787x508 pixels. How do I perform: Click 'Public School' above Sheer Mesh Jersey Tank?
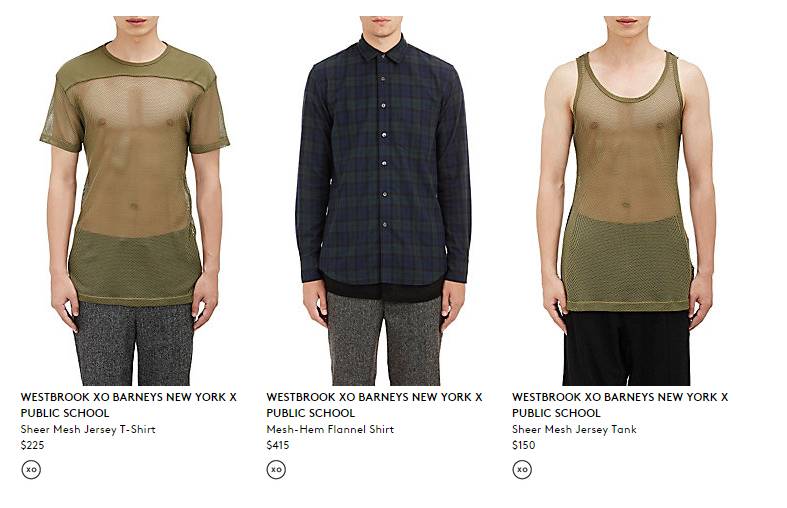click(x=556, y=413)
